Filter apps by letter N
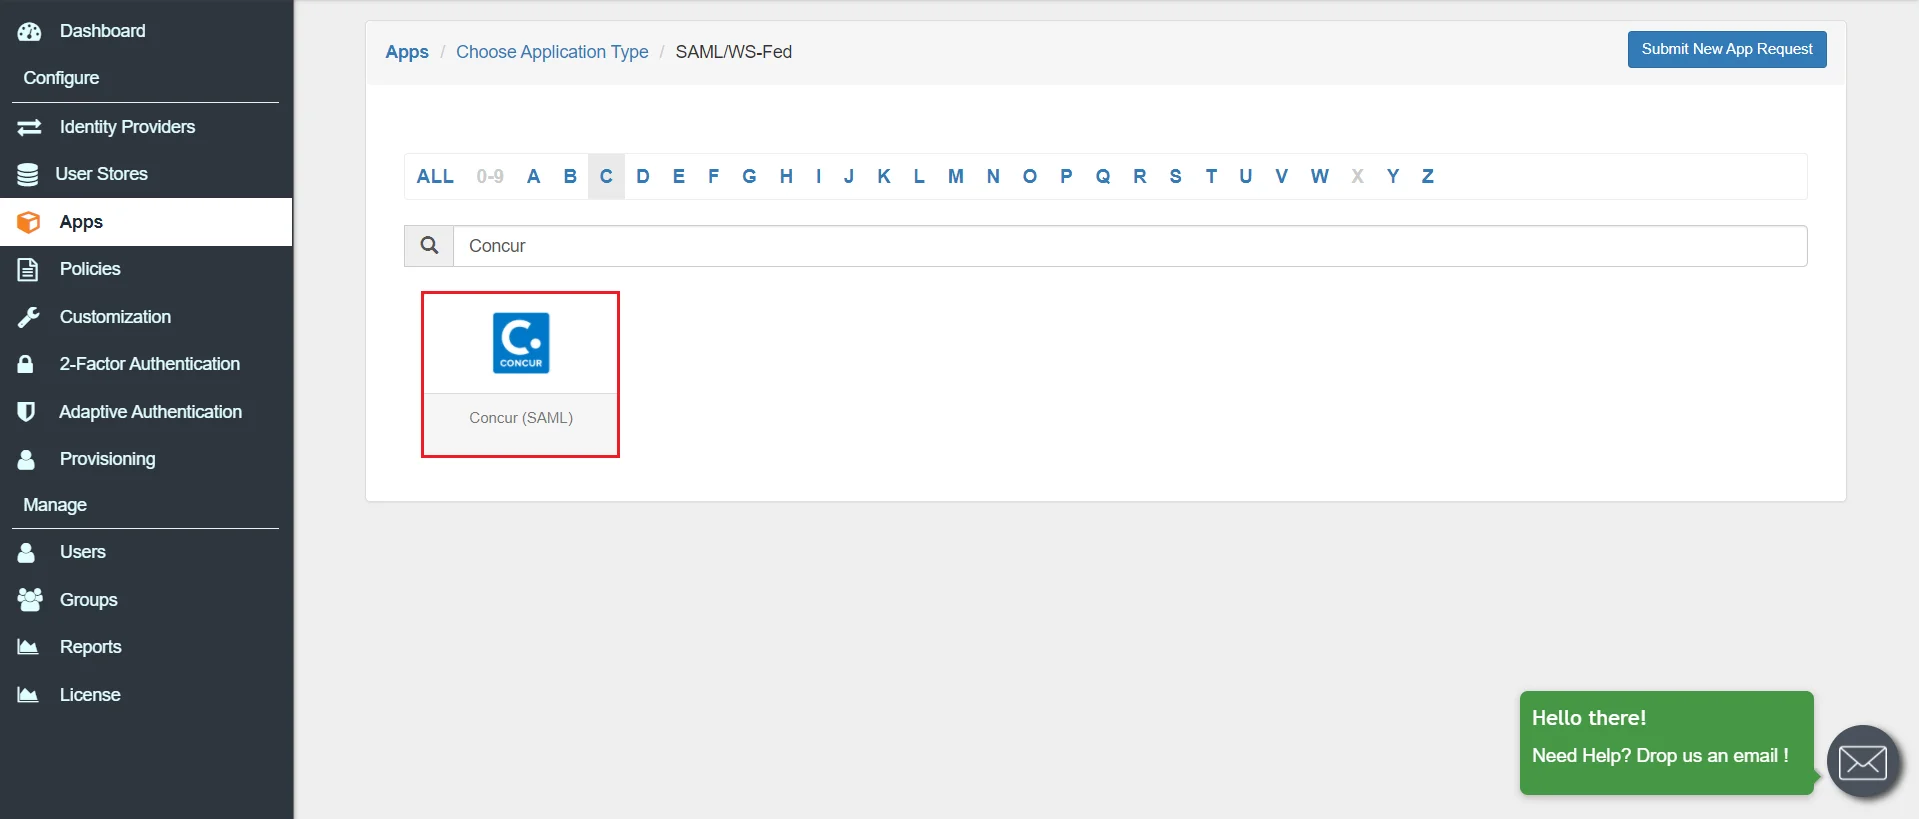The image size is (1919, 819). pos(993,176)
